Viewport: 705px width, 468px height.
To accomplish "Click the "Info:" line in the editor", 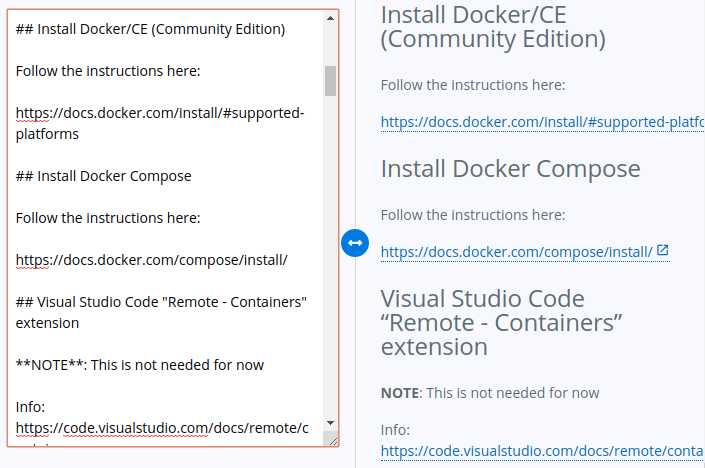I will (x=31, y=406).
